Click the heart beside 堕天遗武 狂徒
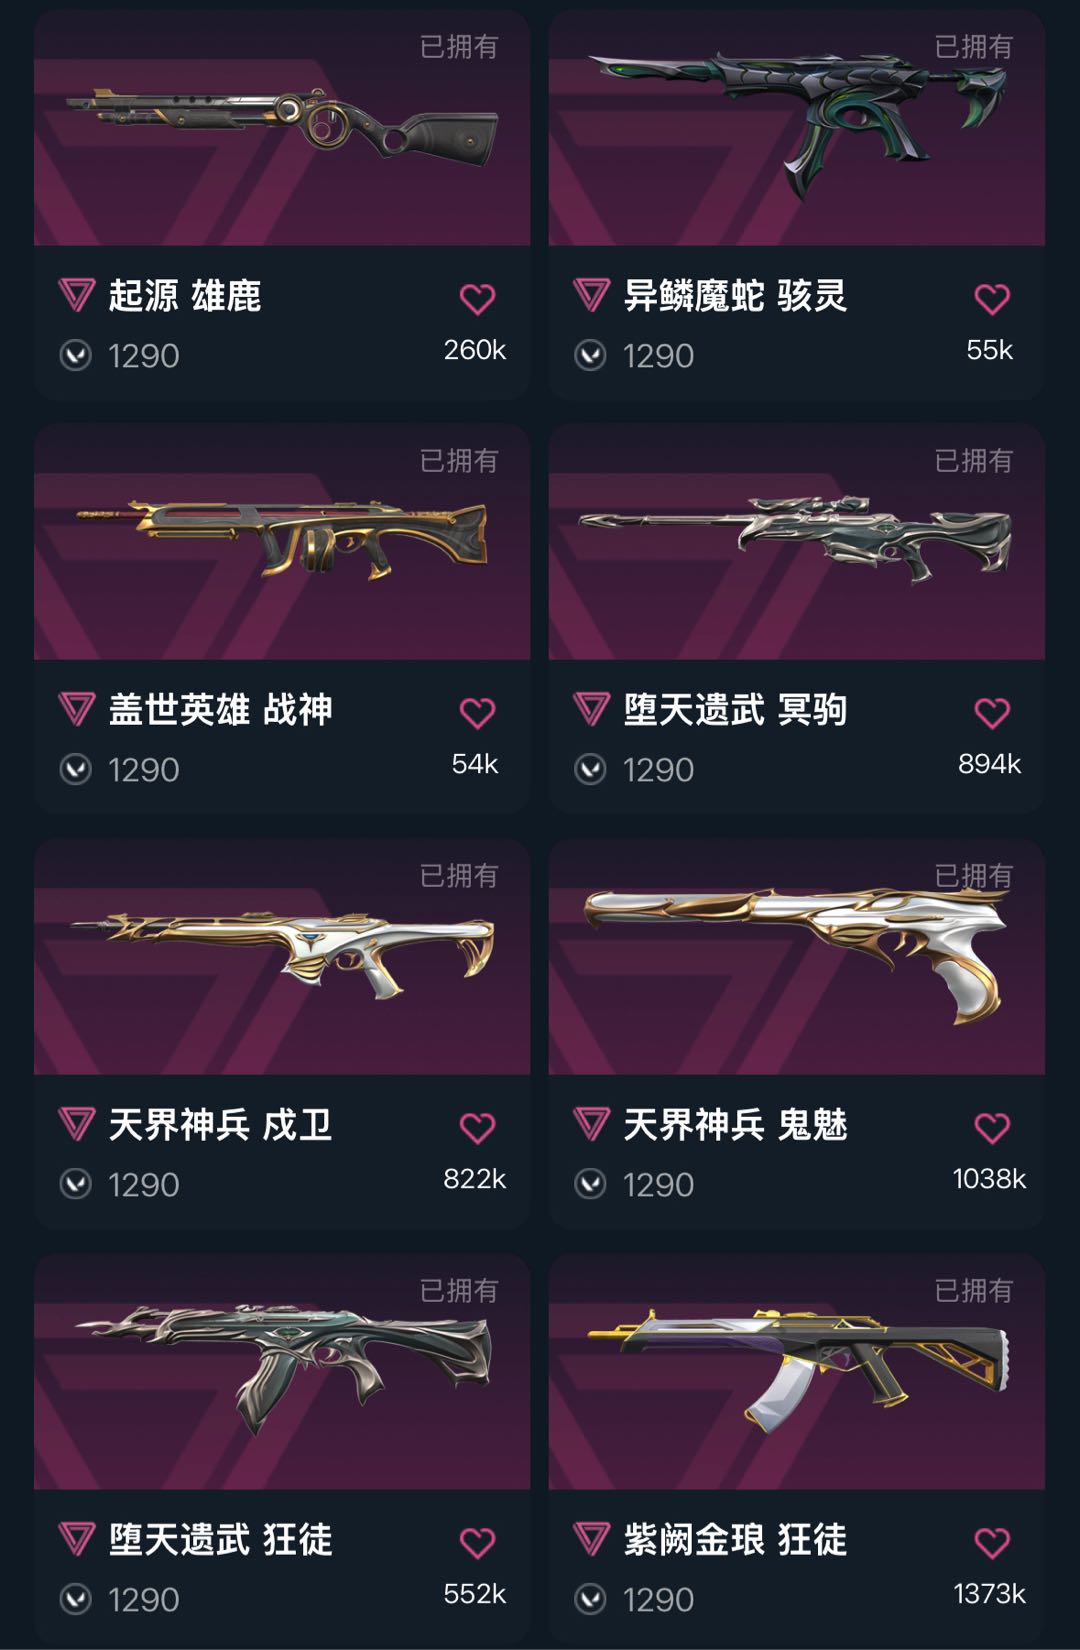The height and width of the screenshot is (1650, 1080). click(477, 1543)
